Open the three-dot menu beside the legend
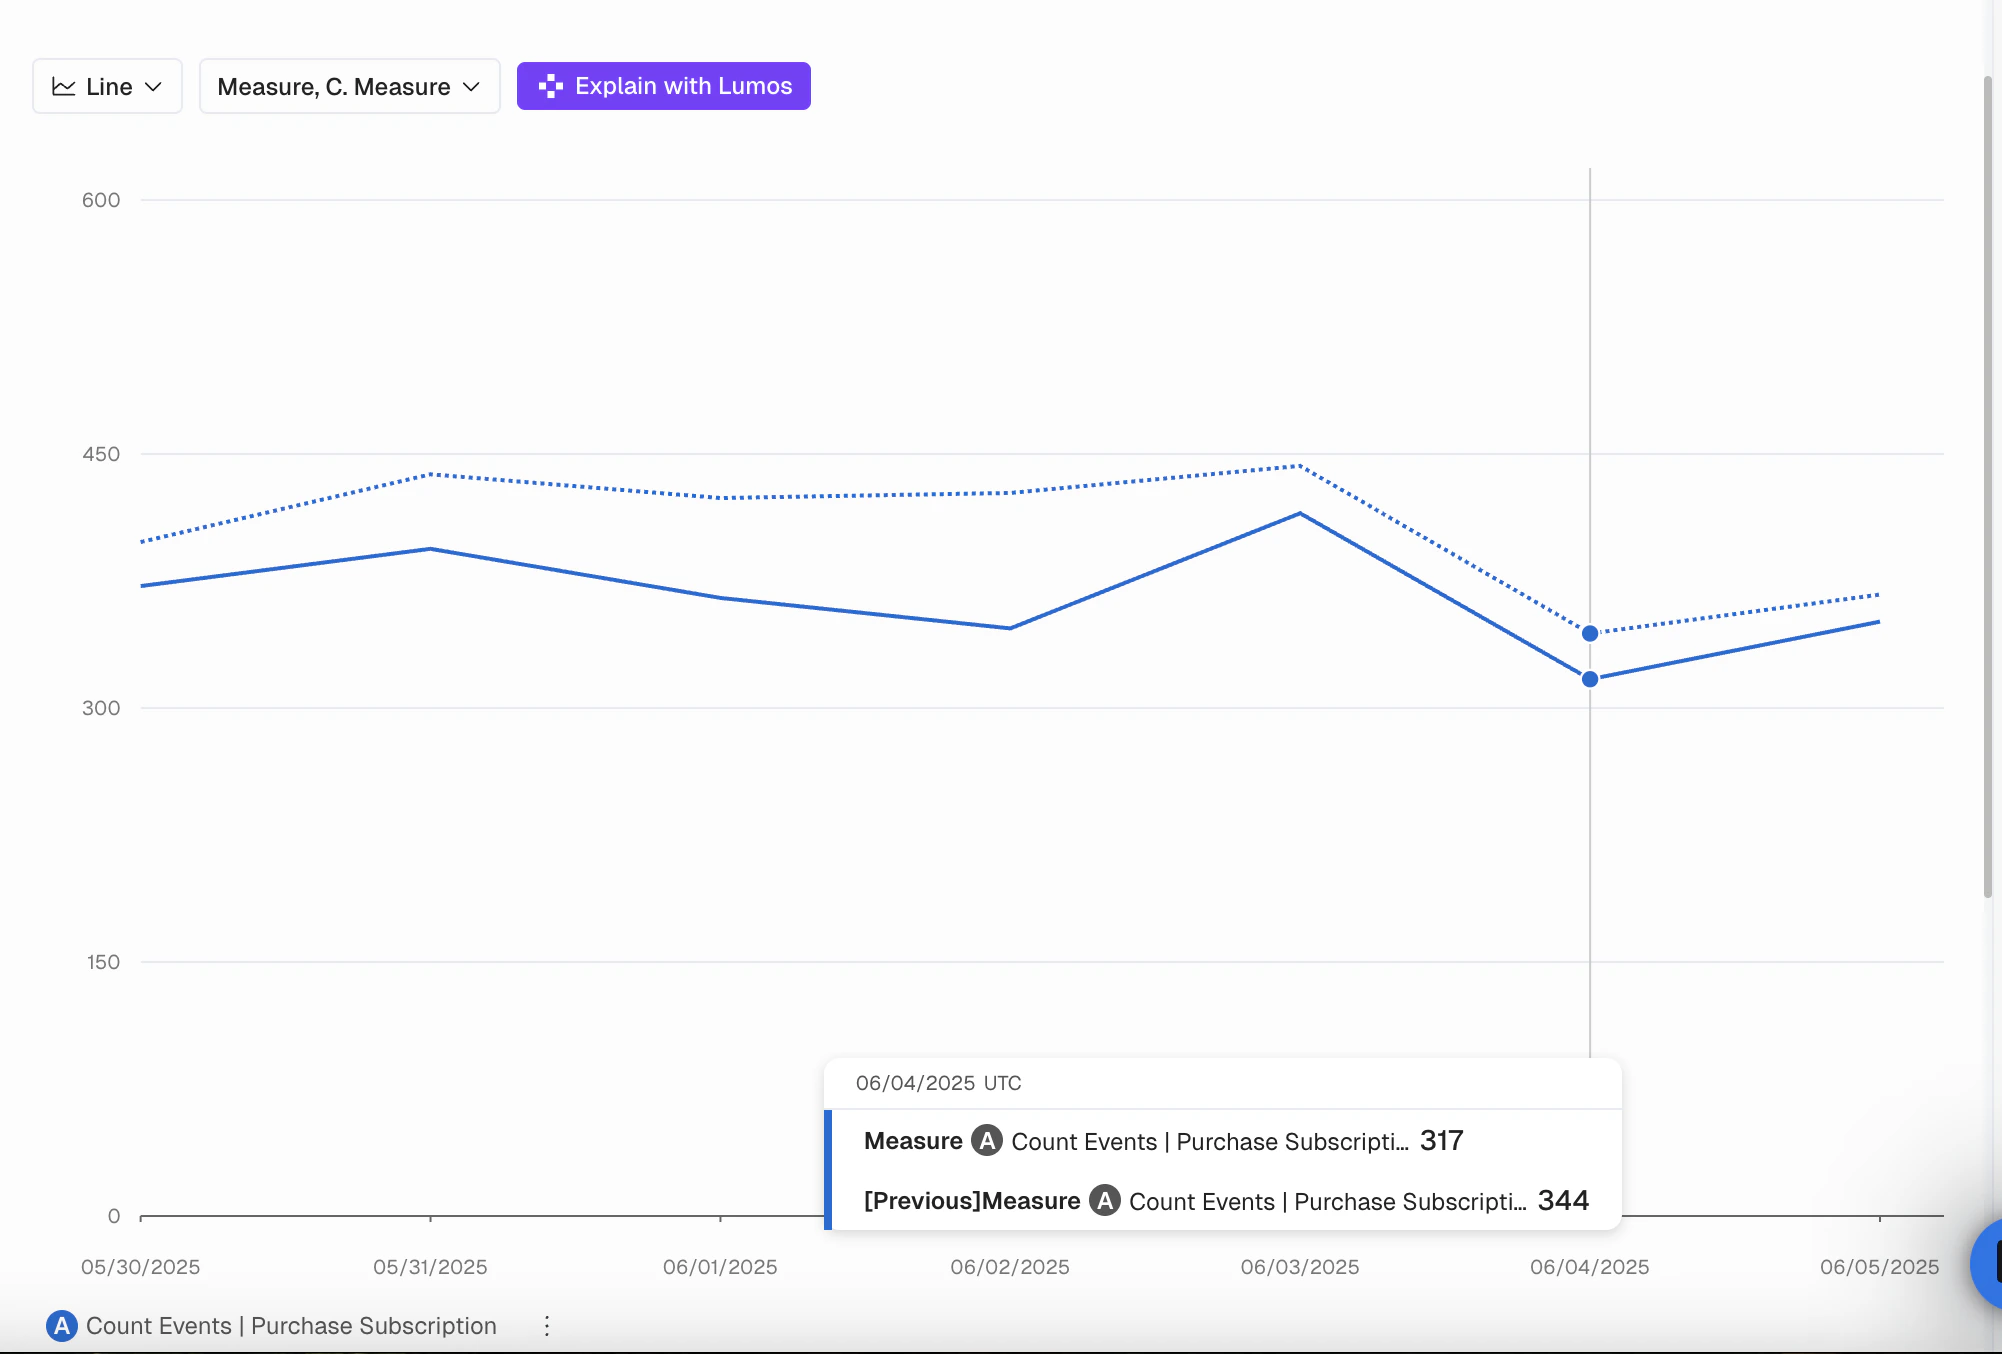The height and width of the screenshot is (1354, 2002). click(x=546, y=1326)
